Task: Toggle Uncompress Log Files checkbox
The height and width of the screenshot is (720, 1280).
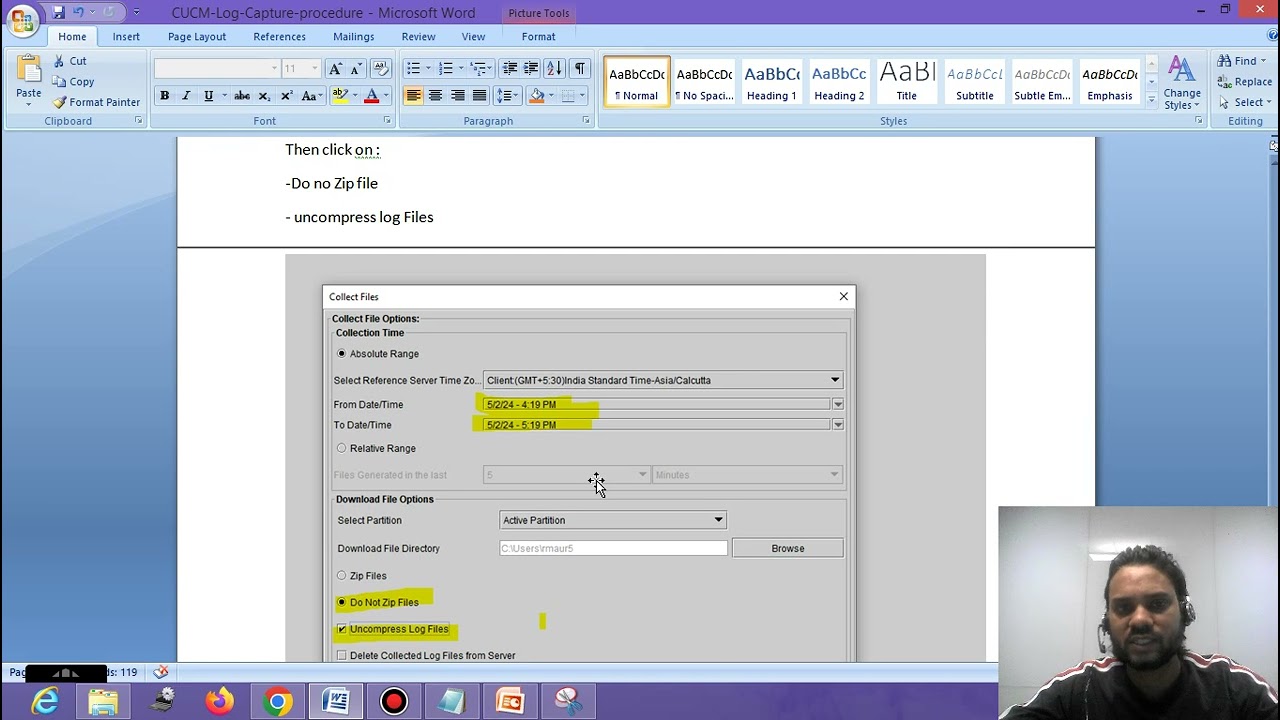Action: 342,629
